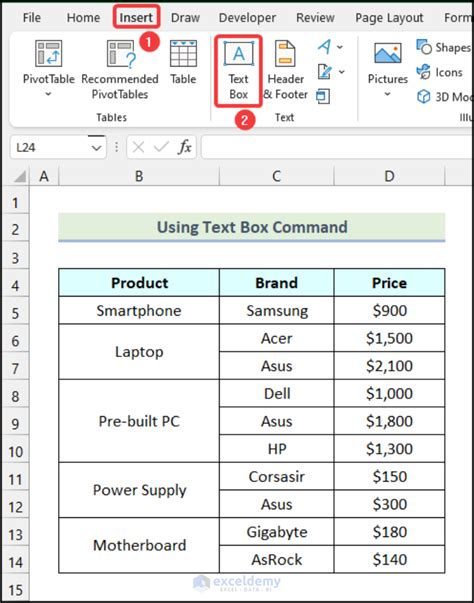Select column C header
Screen dimensions: 474x603
click(277, 176)
